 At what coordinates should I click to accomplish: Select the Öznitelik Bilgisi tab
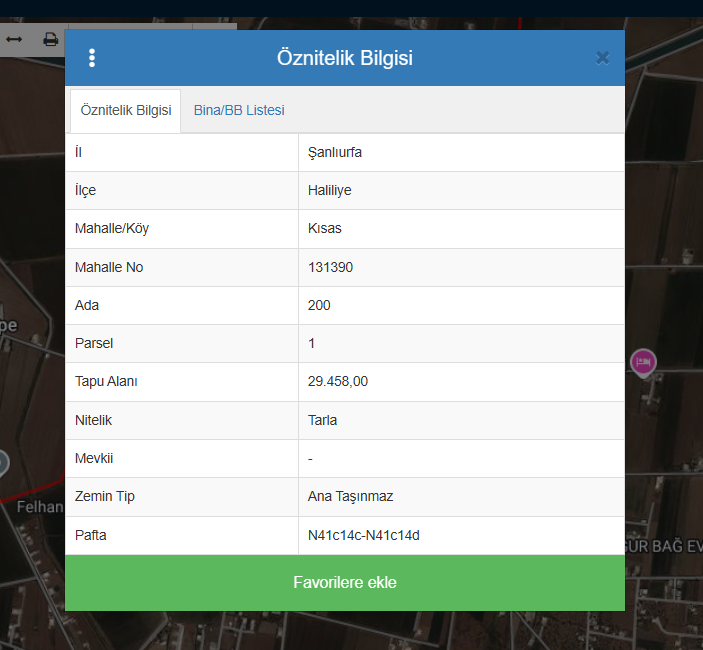click(125, 111)
